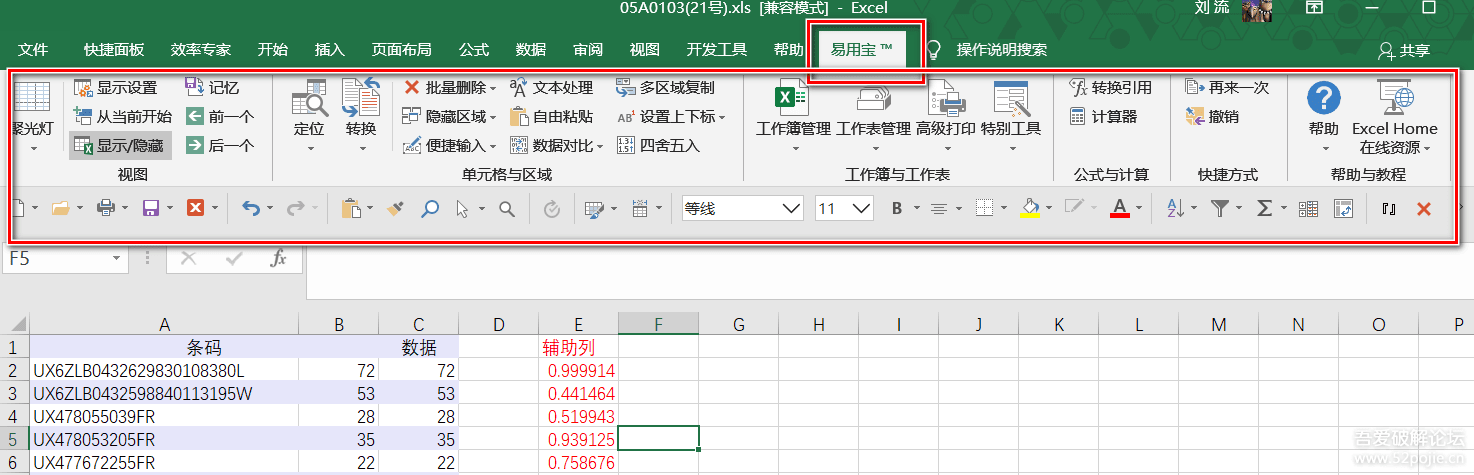The height and width of the screenshot is (475, 1474).
Task: Click the printer icon in toolbar
Action: (x=105, y=208)
